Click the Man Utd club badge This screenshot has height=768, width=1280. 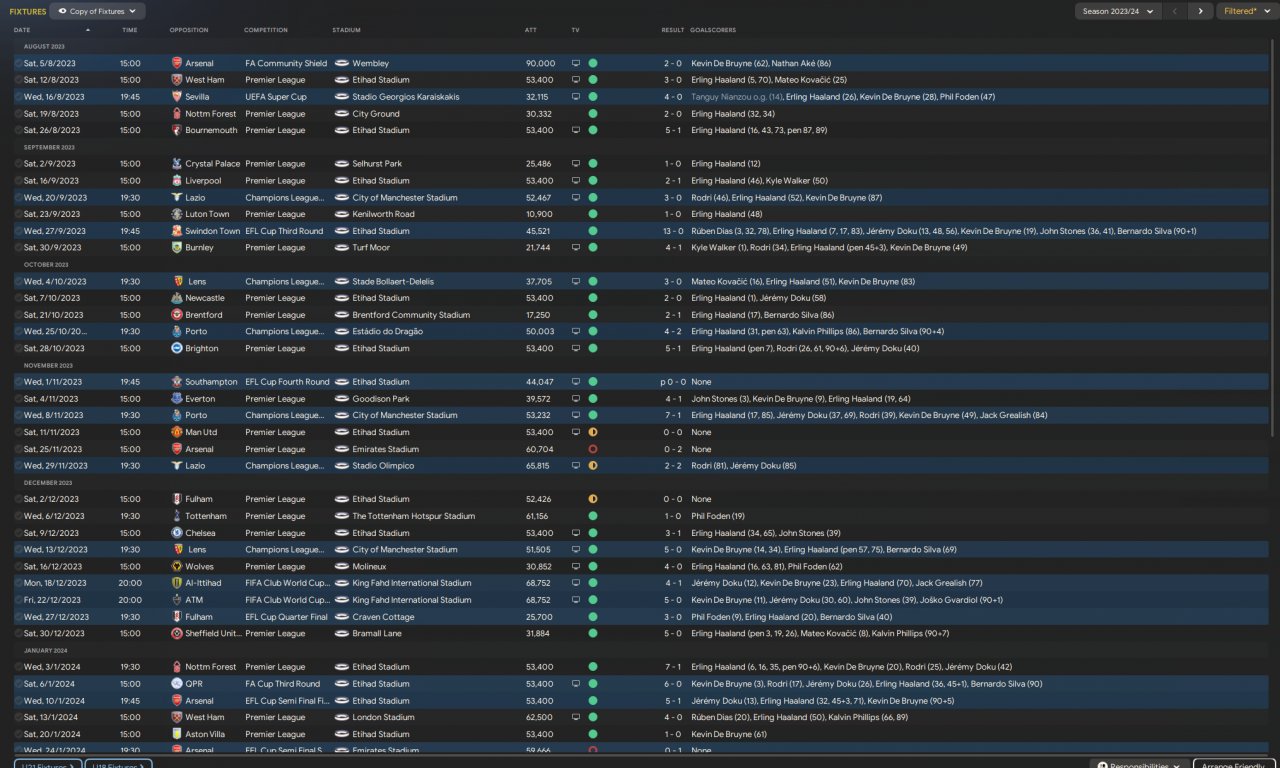(x=177, y=432)
